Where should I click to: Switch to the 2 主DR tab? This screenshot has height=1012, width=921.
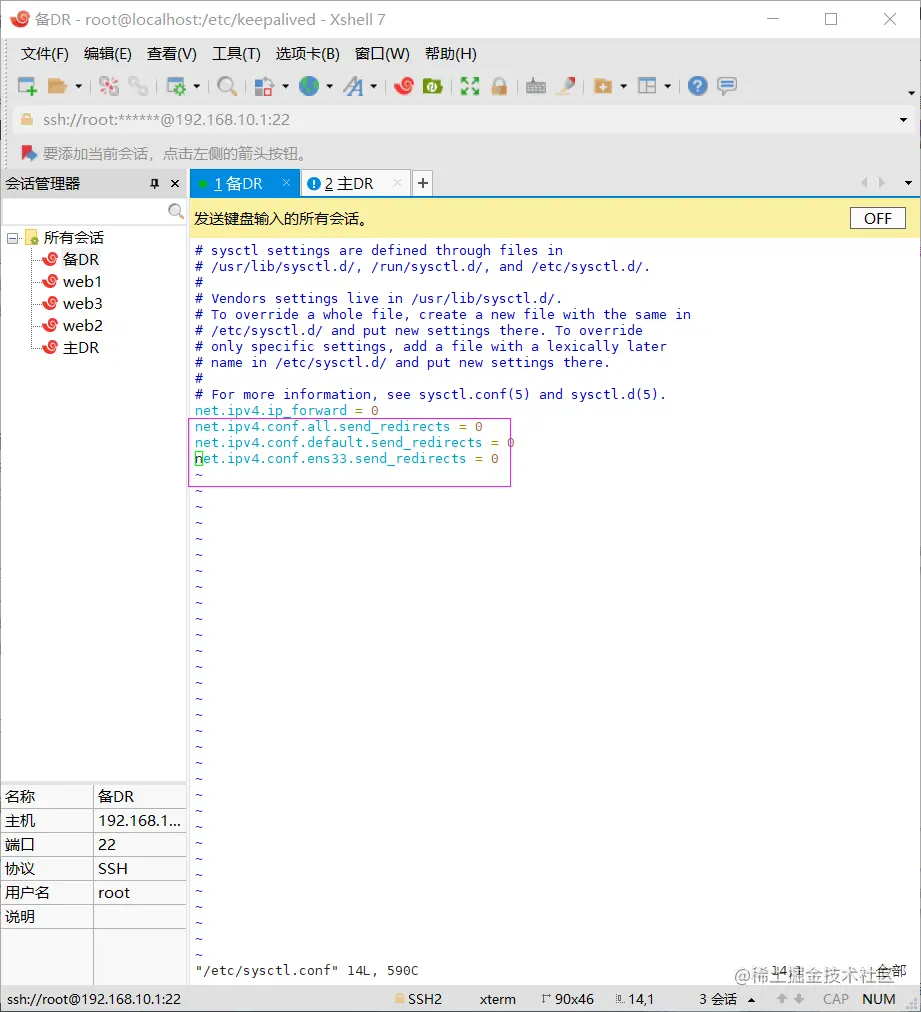click(349, 184)
